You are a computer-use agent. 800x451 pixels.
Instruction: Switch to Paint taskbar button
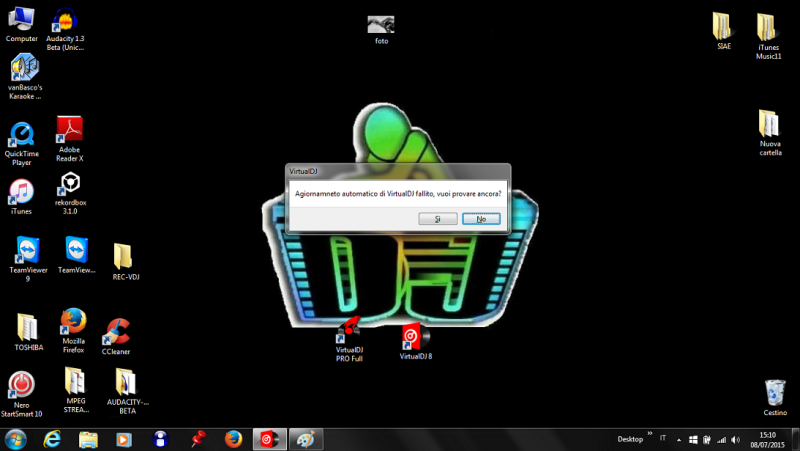(x=306, y=439)
